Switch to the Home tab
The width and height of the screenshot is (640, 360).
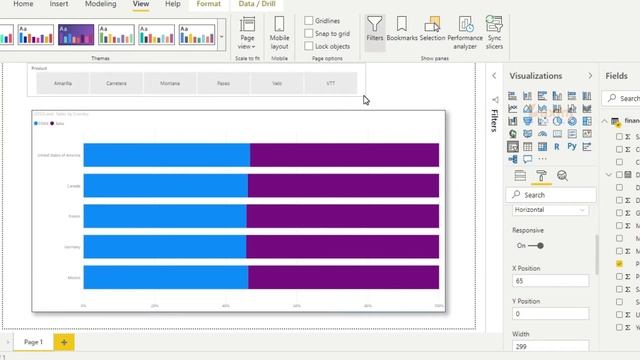(23, 4)
